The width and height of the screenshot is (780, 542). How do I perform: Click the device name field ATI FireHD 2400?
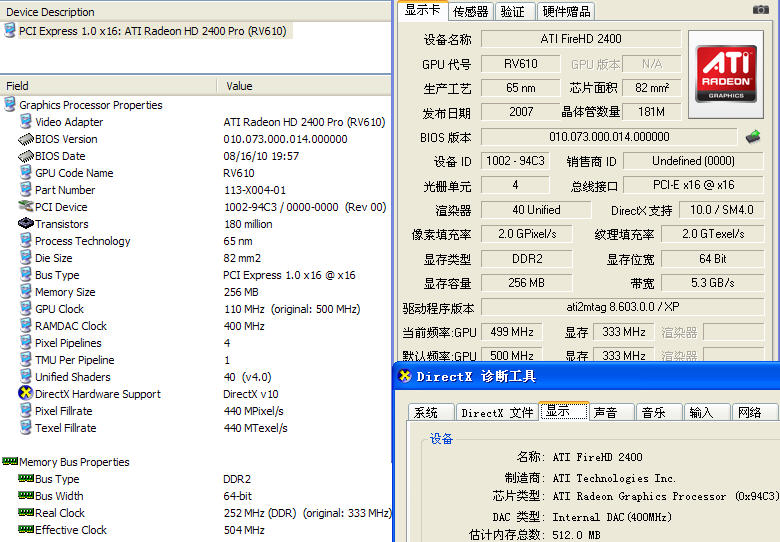(581, 39)
